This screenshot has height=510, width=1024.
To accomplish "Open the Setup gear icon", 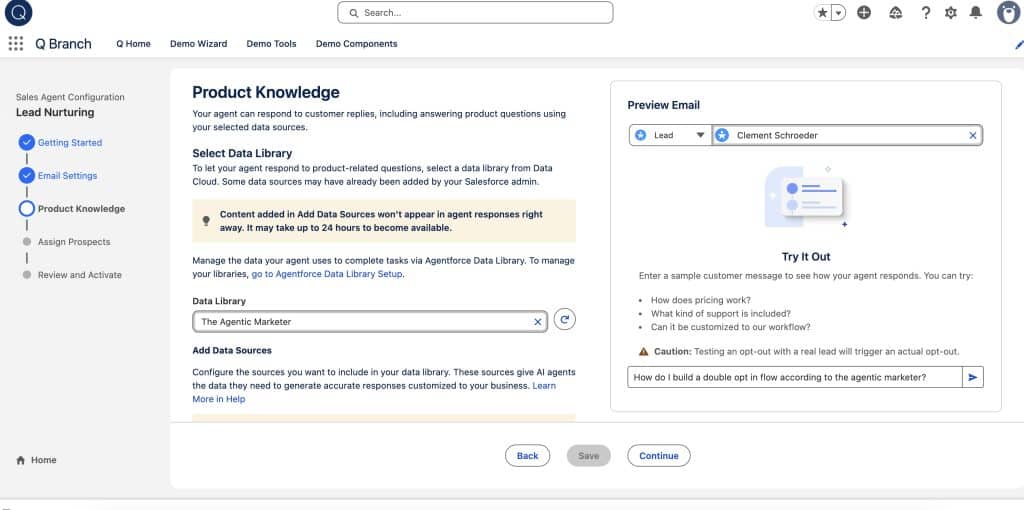I will [x=951, y=12].
